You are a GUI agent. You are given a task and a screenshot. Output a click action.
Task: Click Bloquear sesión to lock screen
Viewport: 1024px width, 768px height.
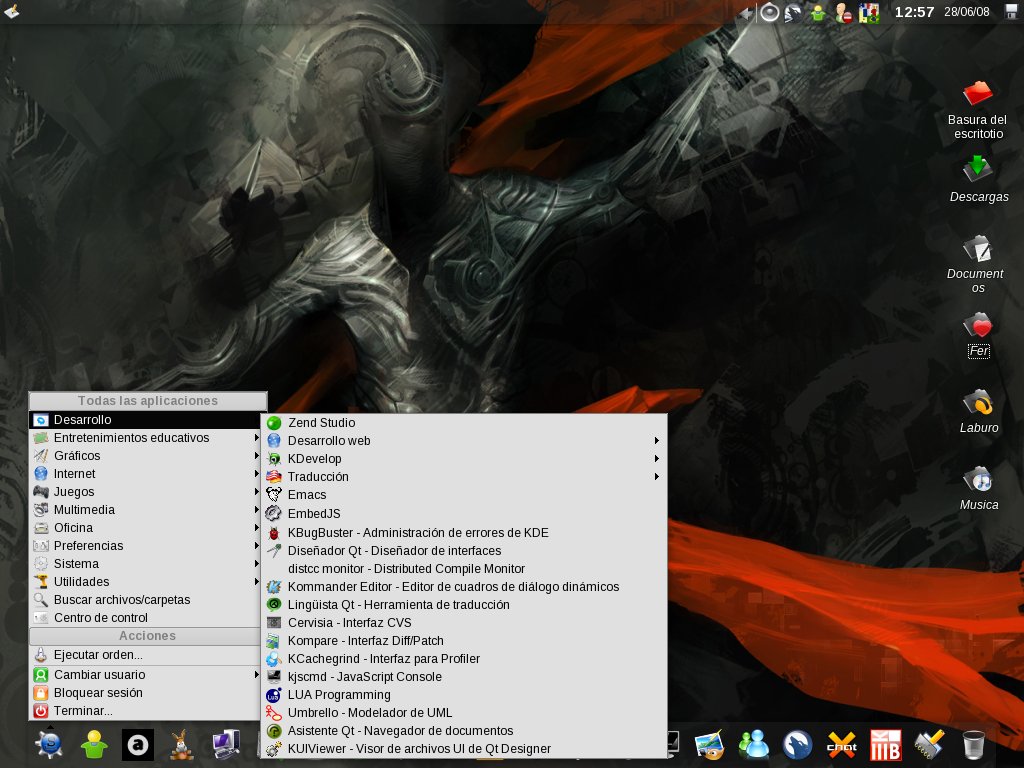coord(146,692)
